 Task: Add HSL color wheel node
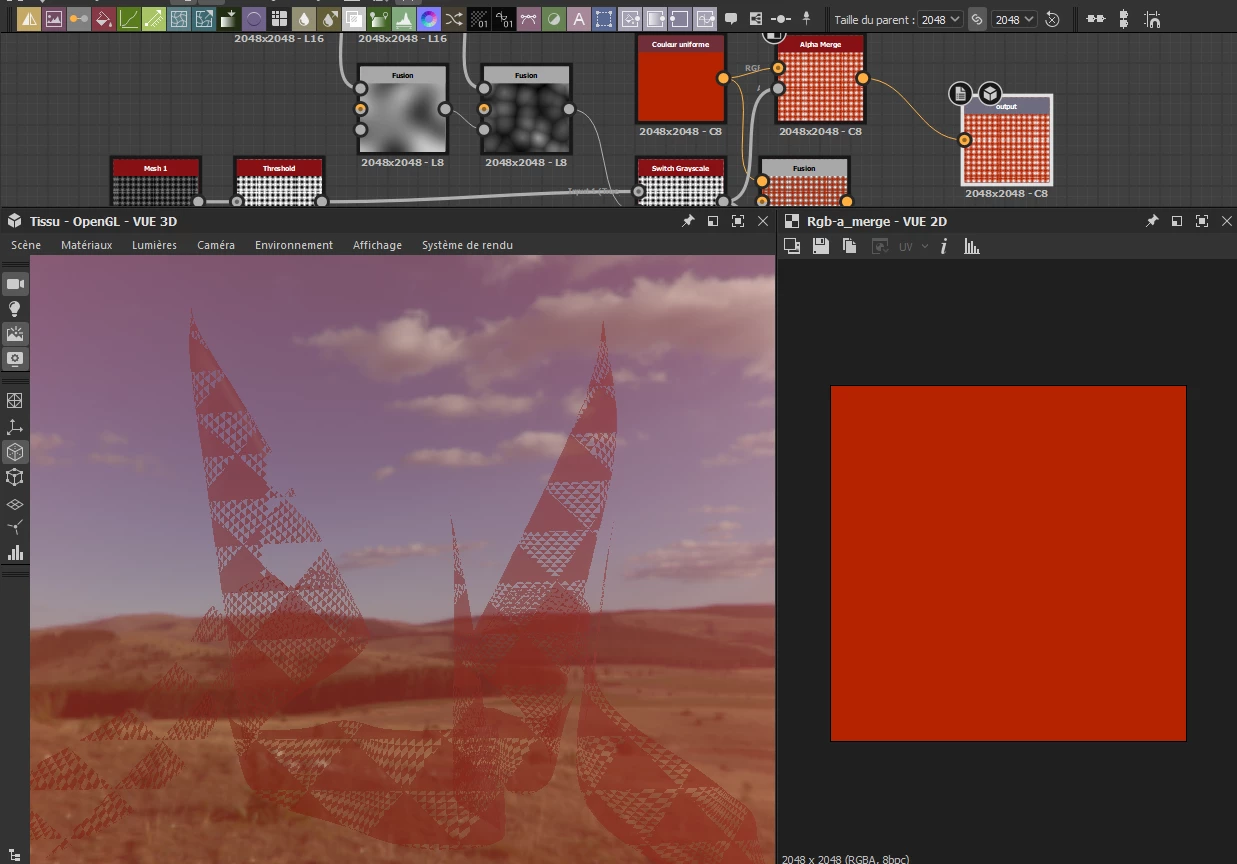(429, 18)
